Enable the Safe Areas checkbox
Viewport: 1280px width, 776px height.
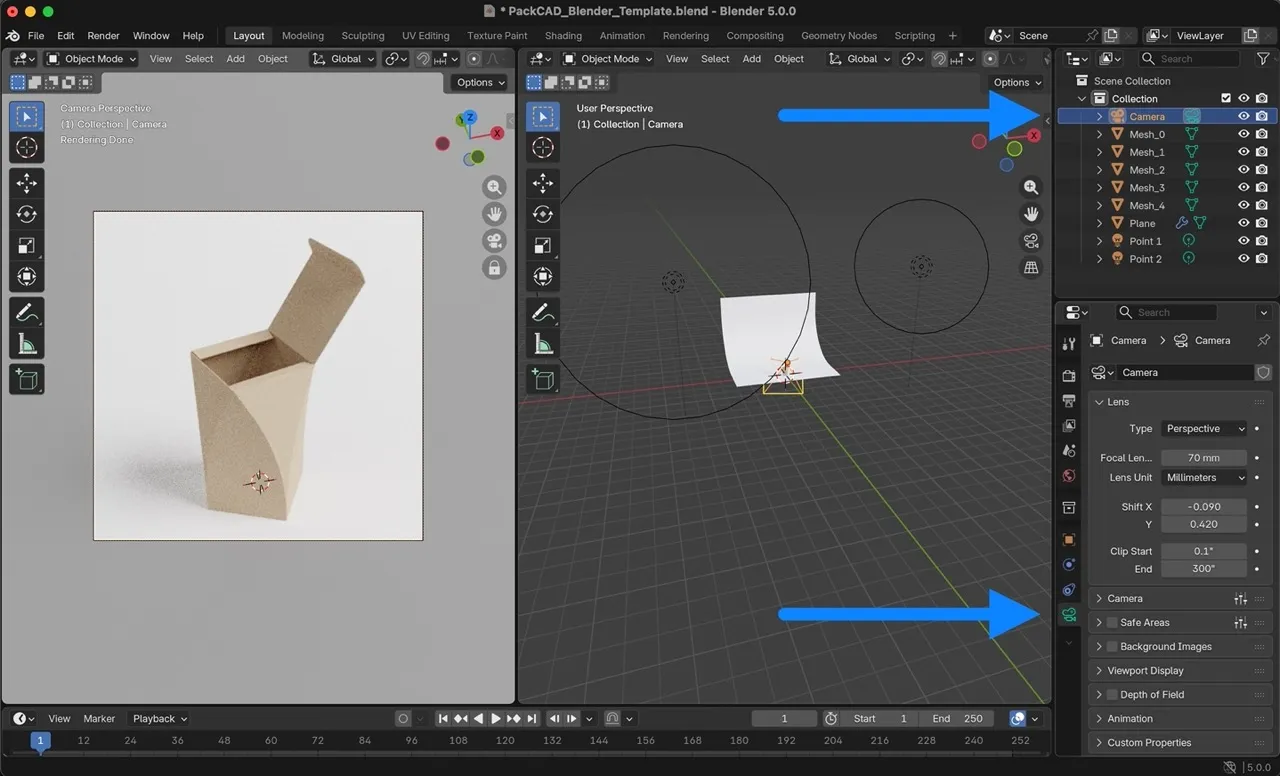coord(1111,623)
